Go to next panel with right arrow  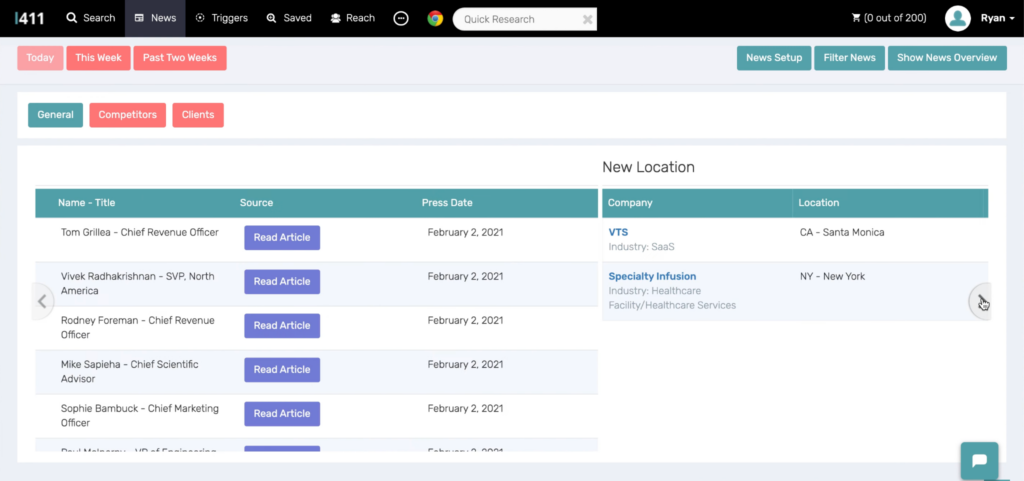pos(980,302)
